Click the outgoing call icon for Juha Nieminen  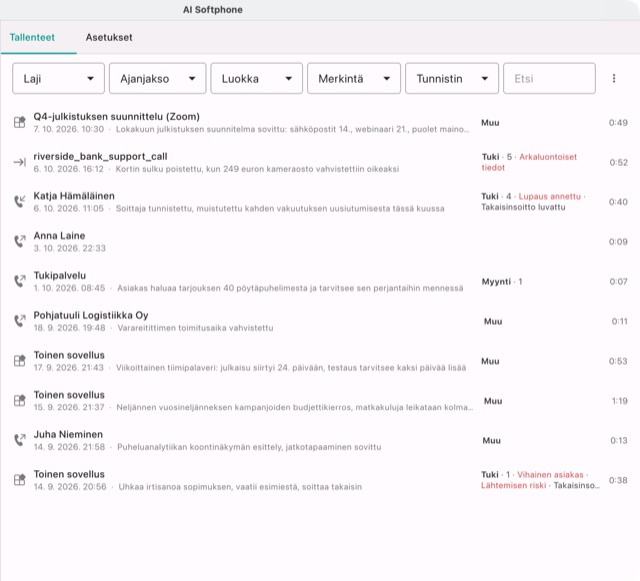pyautogui.click(x=20, y=440)
